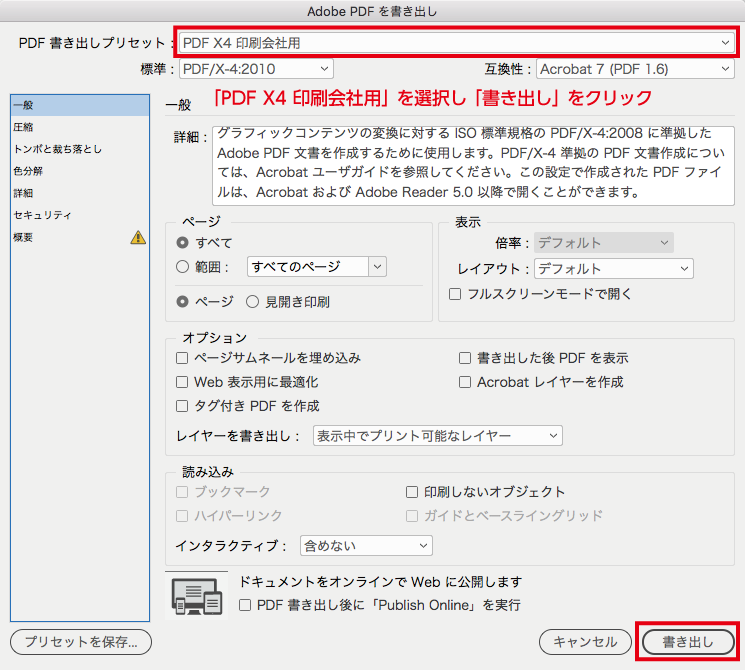The height and width of the screenshot is (670, 745).
Task: Toggle Acrobat レイヤーを作成 checkbox
Action: tap(465, 382)
